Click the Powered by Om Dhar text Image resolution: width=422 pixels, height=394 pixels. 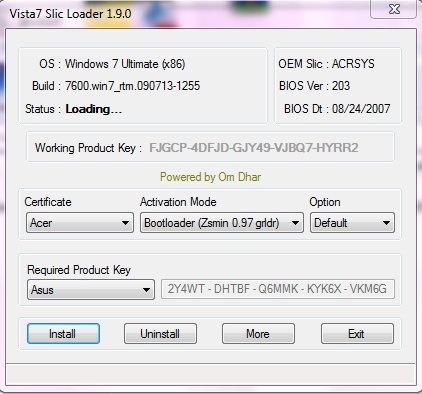[210, 177]
